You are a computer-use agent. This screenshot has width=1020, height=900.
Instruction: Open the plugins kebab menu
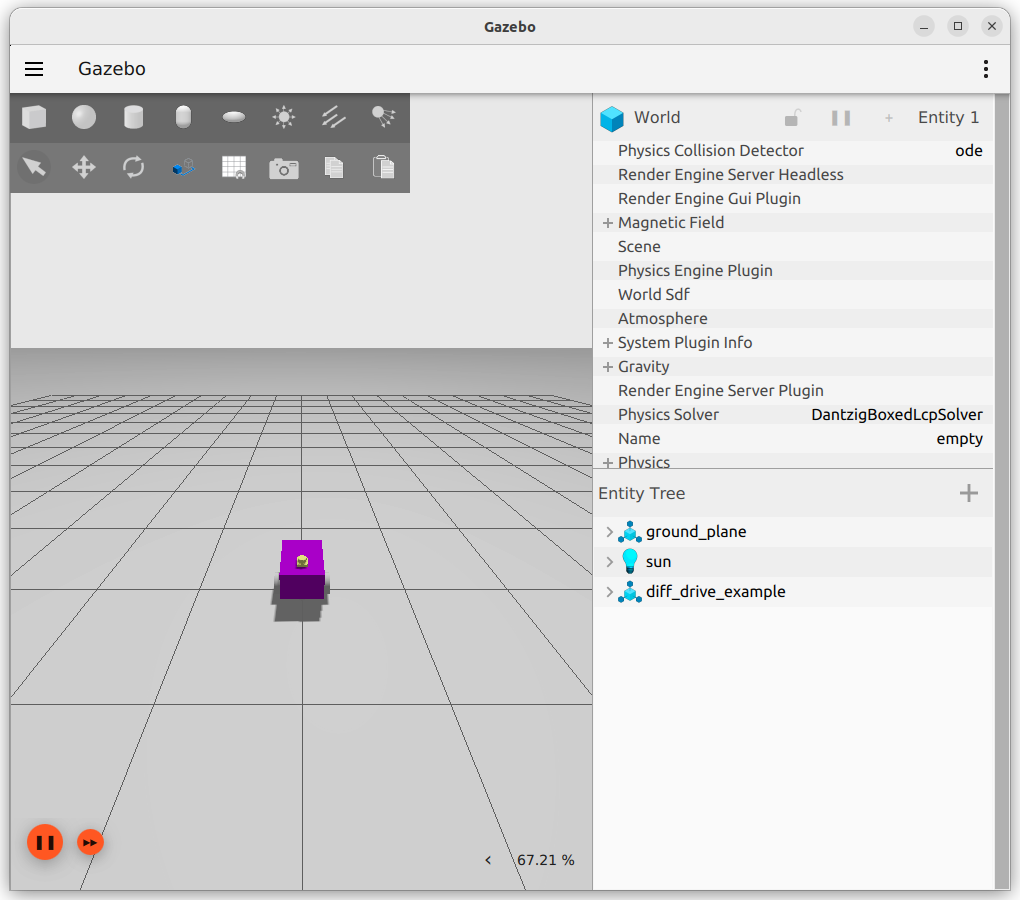(x=986, y=69)
